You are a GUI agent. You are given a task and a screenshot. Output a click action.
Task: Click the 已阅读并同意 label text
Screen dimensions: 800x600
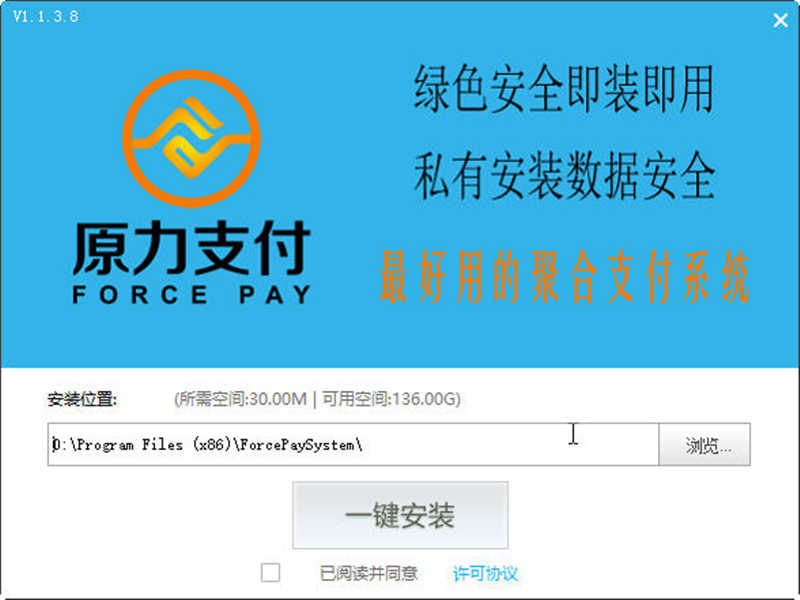[x=369, y=573]
